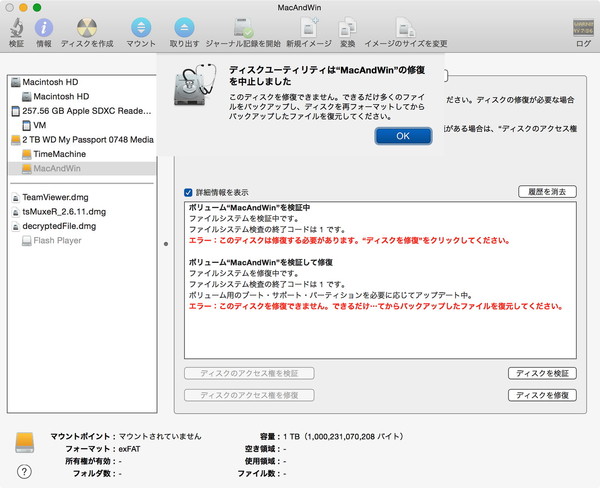Click the SDXC Reader card icon in sidebar

click(16, 111)
